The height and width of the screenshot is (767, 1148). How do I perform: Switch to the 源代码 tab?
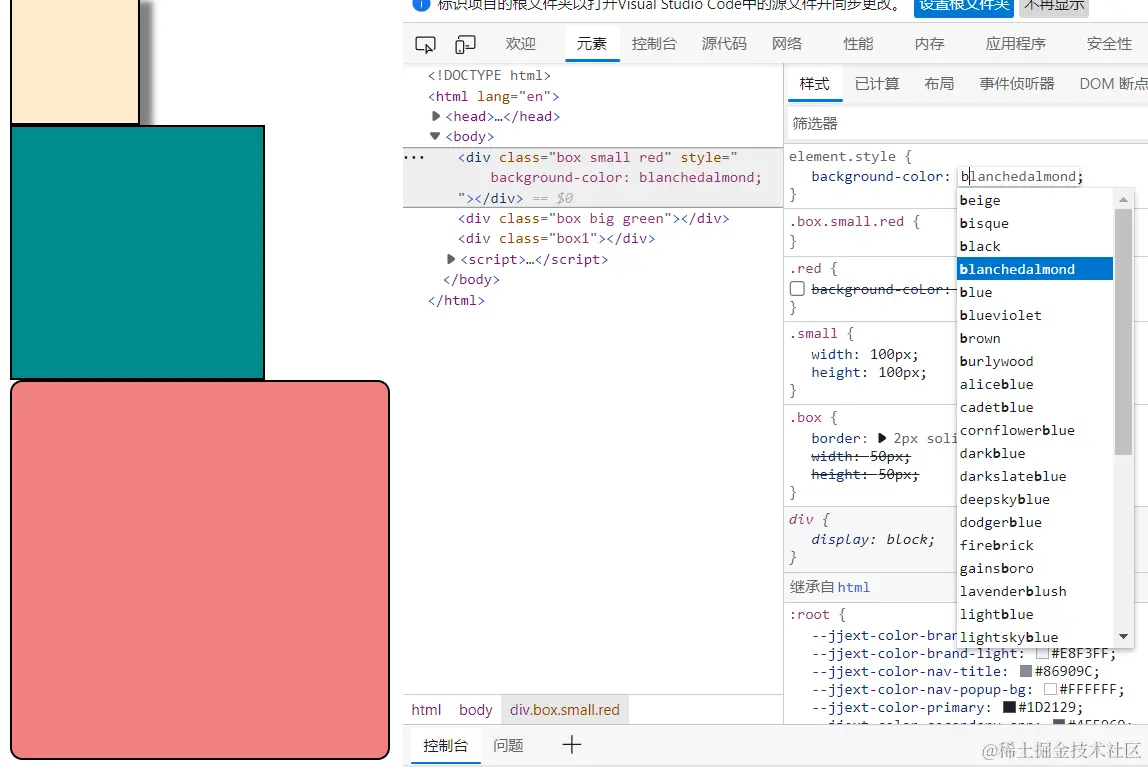pos(724,44)
